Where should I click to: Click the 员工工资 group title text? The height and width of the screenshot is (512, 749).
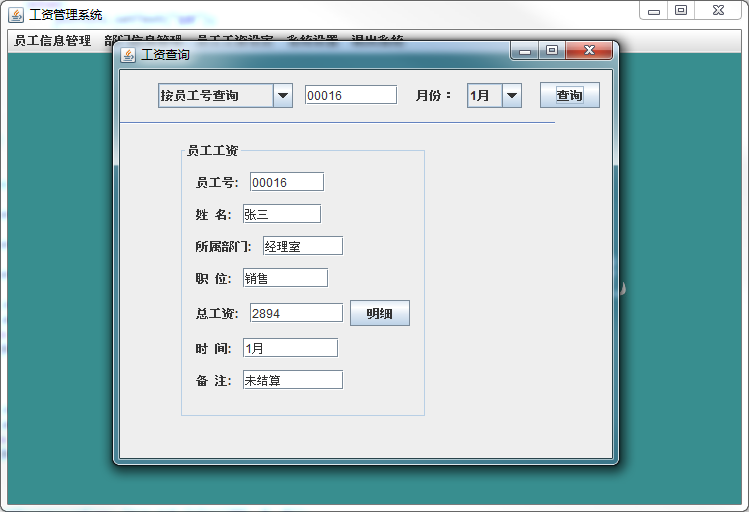pos(213,150)
